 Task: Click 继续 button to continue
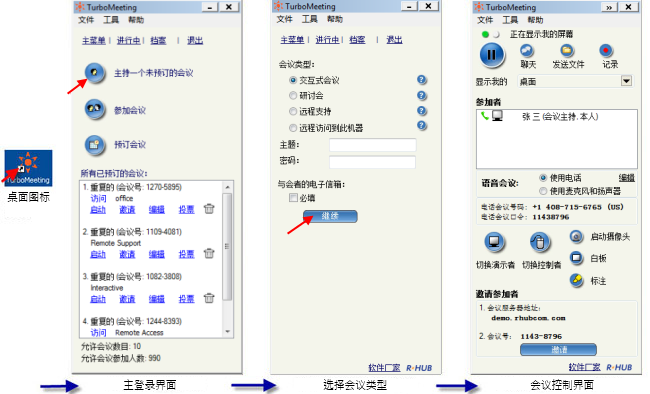[330, 216]
